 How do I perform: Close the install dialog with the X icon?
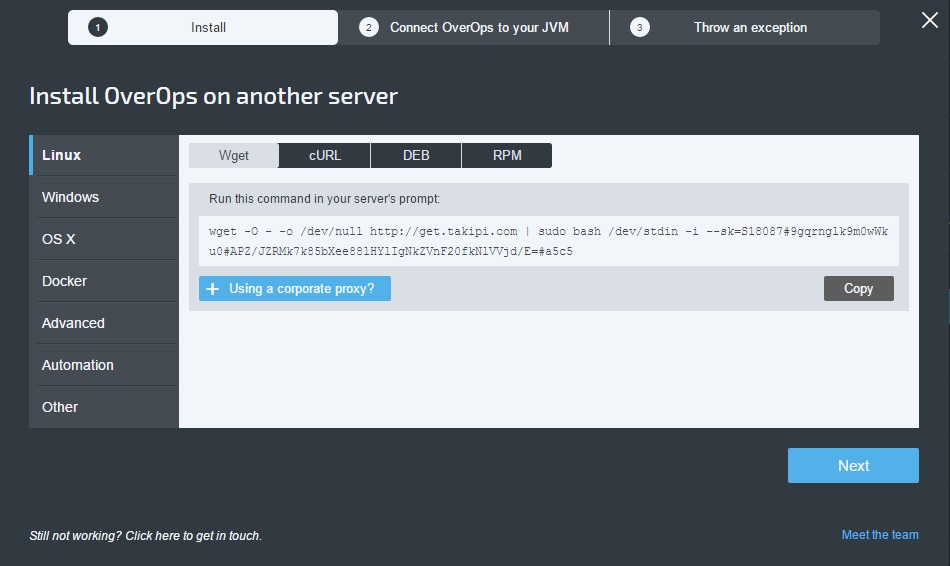tap(929, 20)
